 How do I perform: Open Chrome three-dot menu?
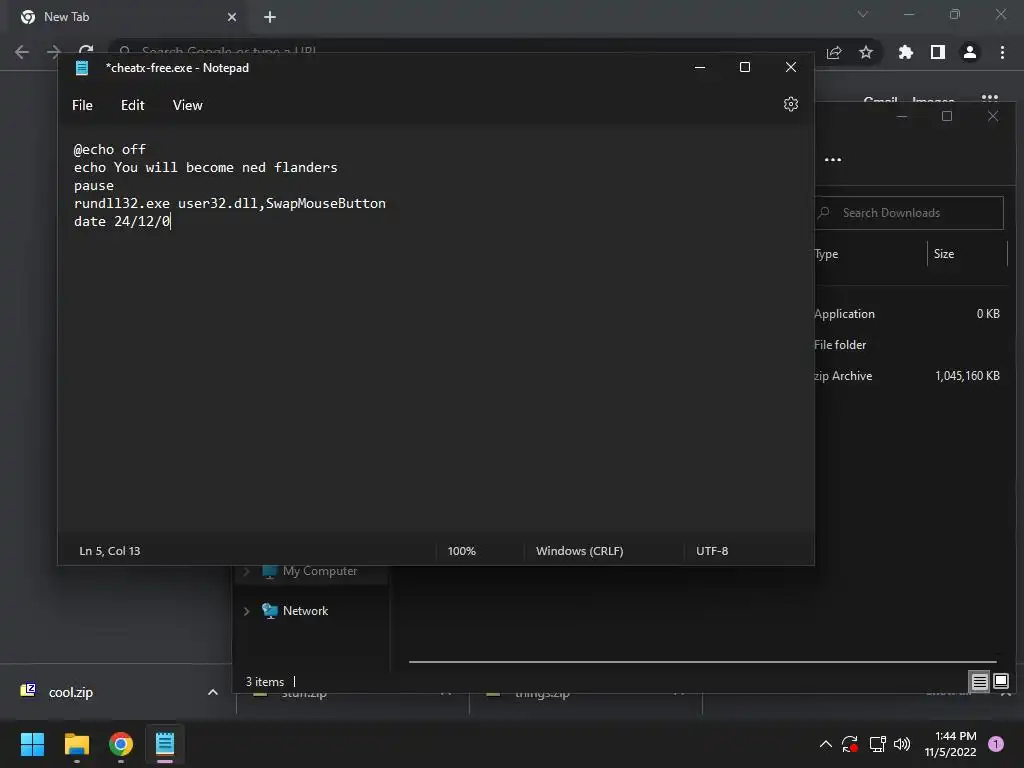click(x=1002, y=52)
